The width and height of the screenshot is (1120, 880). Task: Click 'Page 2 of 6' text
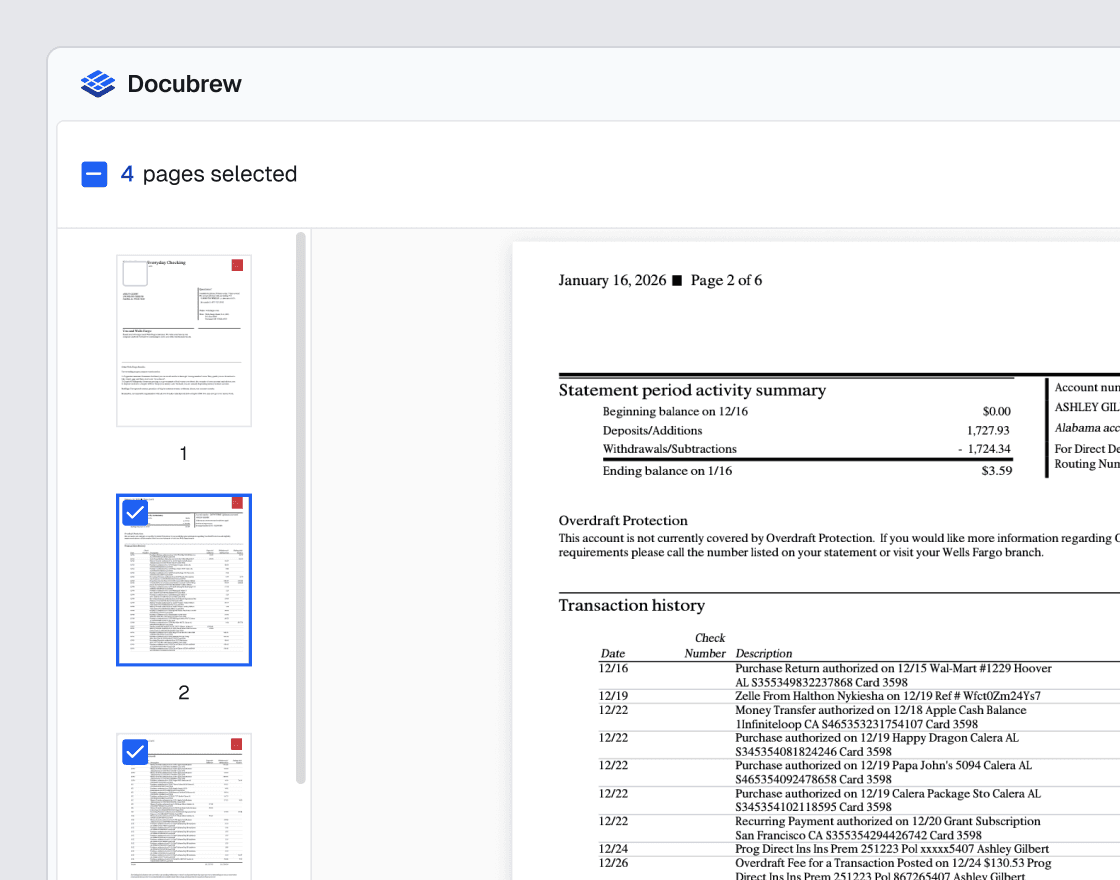pyautogui.click(x=726, y=280)
